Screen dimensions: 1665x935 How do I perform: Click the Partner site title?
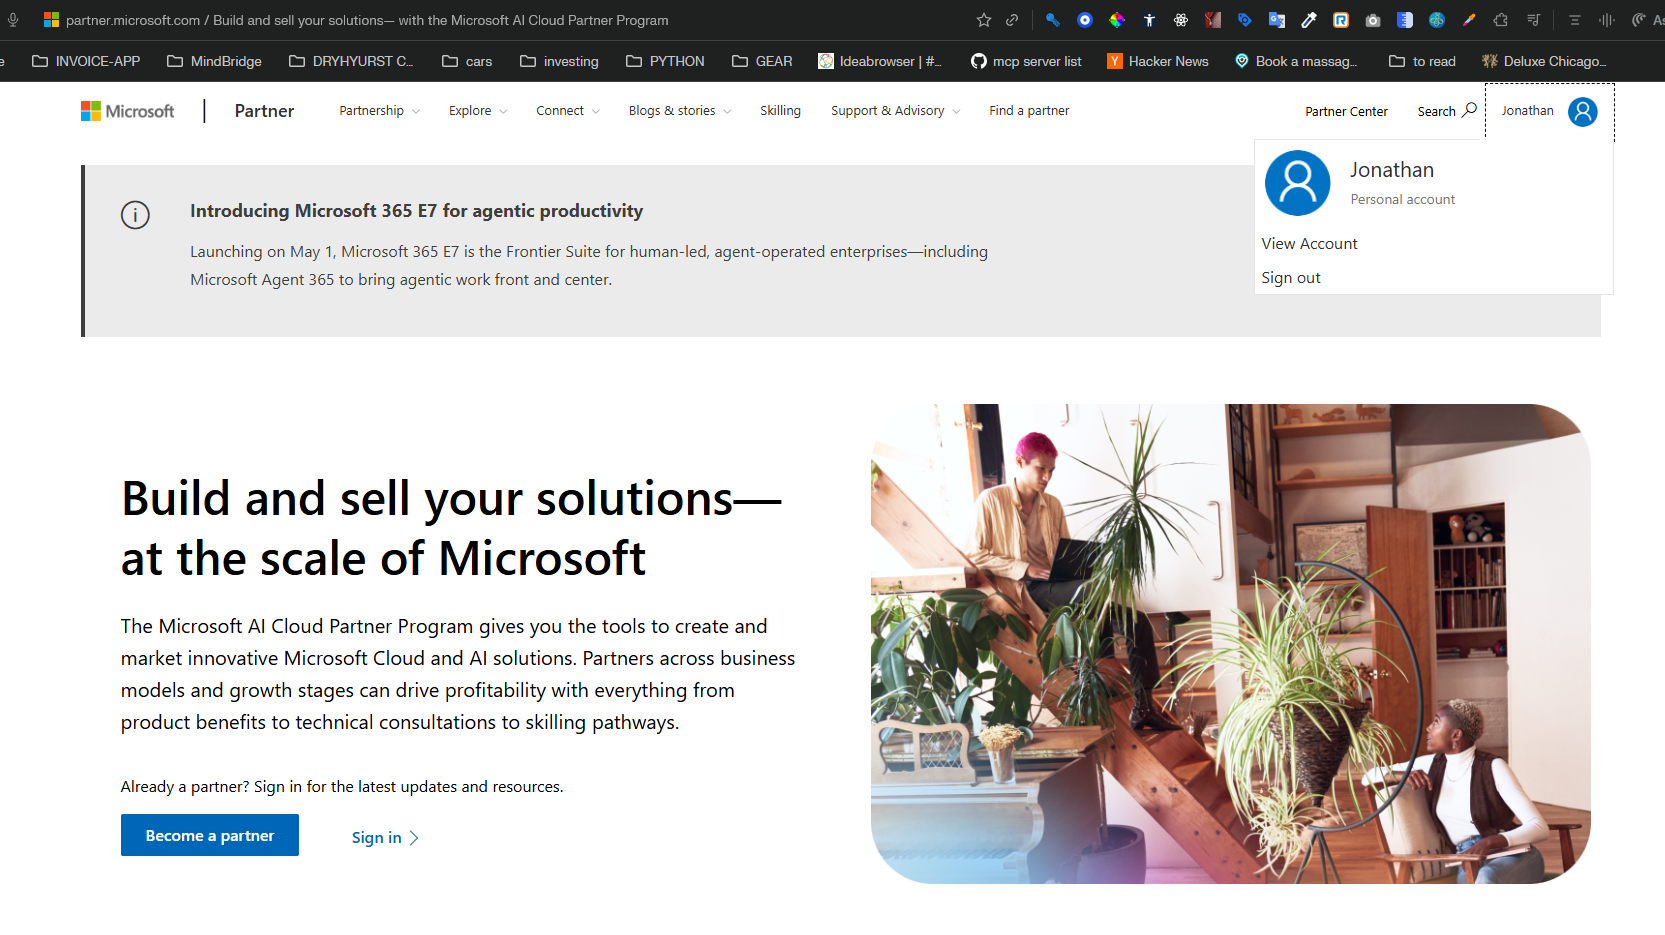264,111
